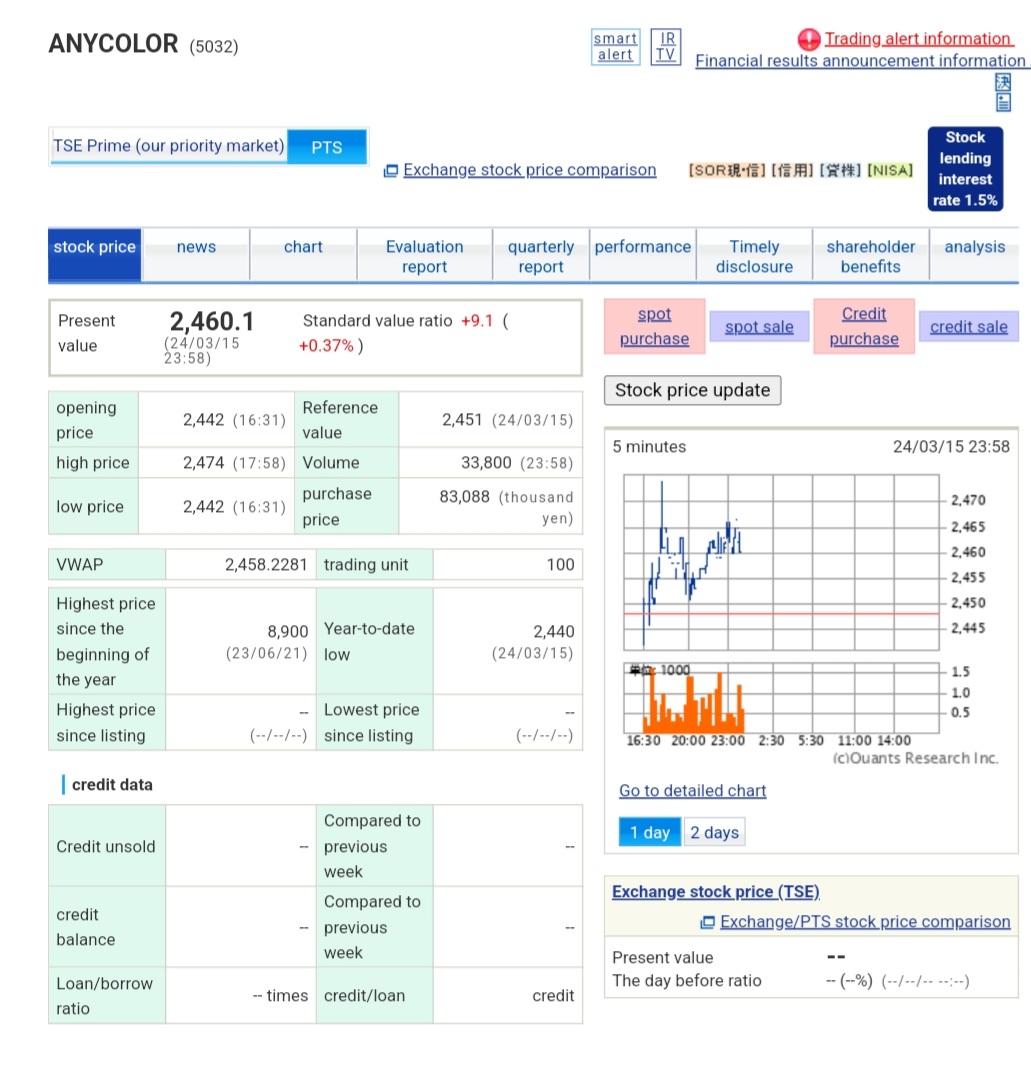Click the yearly highest price 8,900
Viewport: 1031px width, 1077px height.
pos(288,631)
